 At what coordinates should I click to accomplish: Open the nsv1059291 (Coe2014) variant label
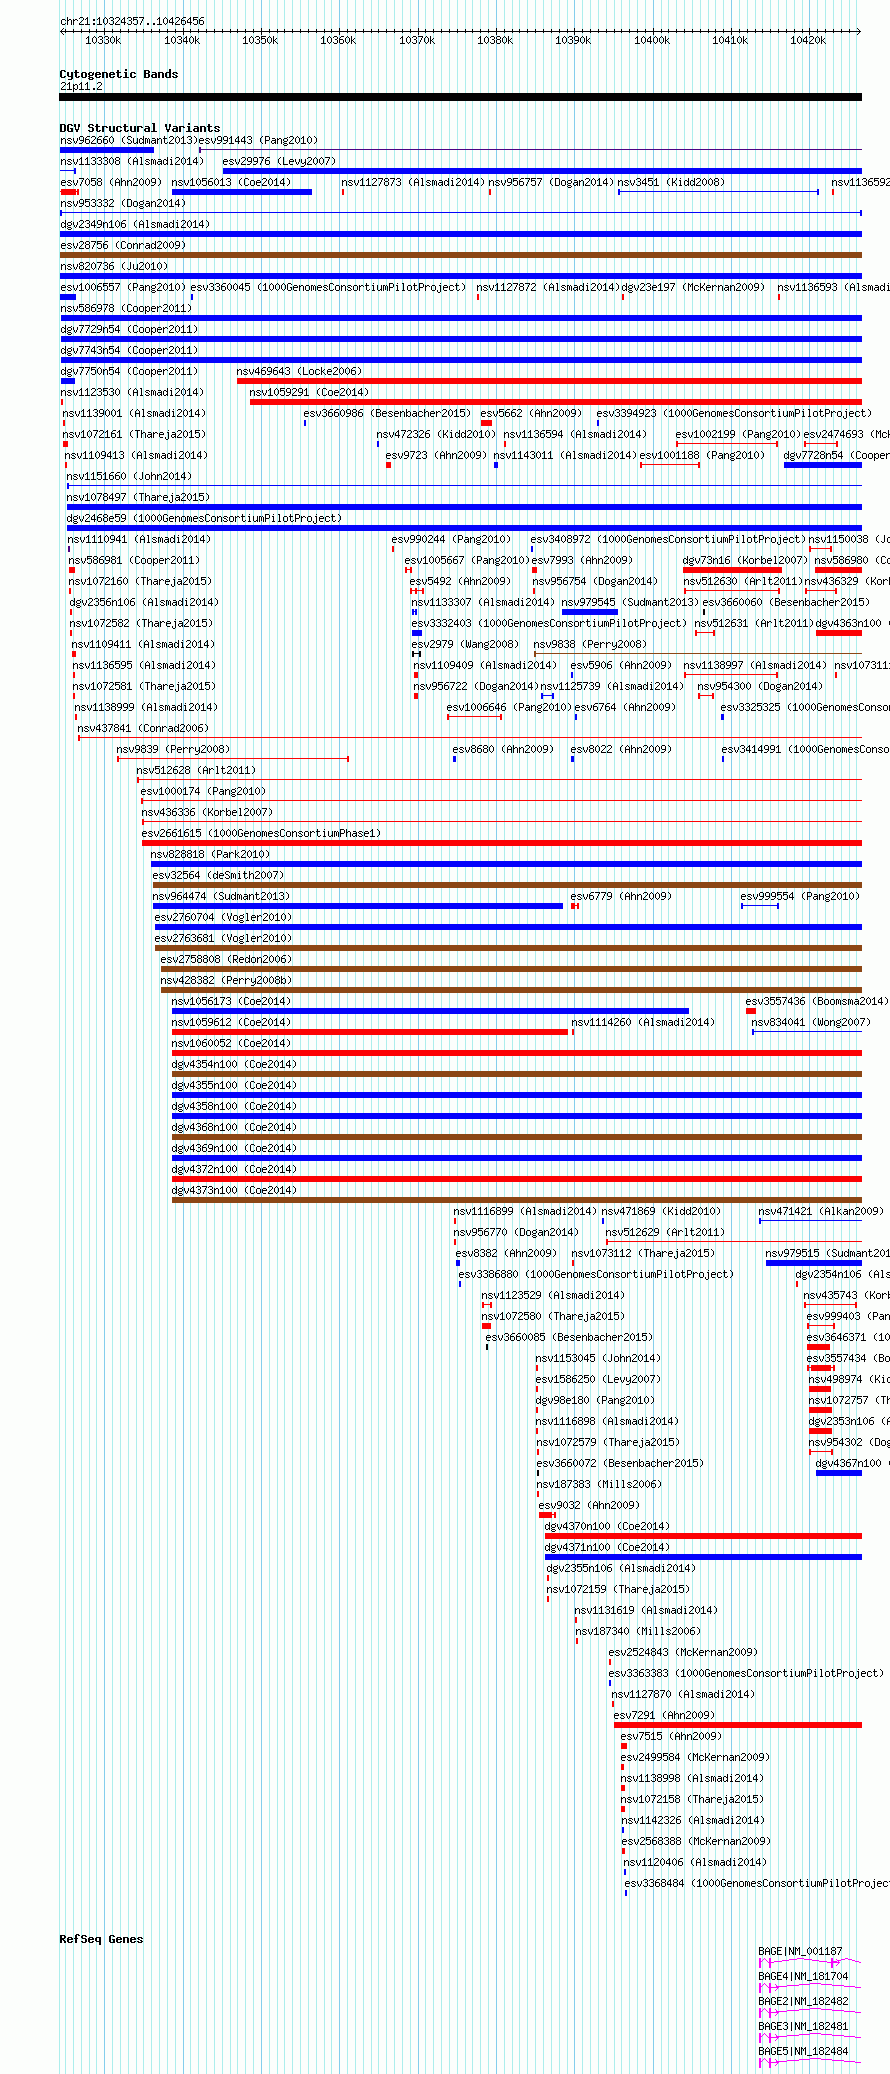(x=309, y=393)
